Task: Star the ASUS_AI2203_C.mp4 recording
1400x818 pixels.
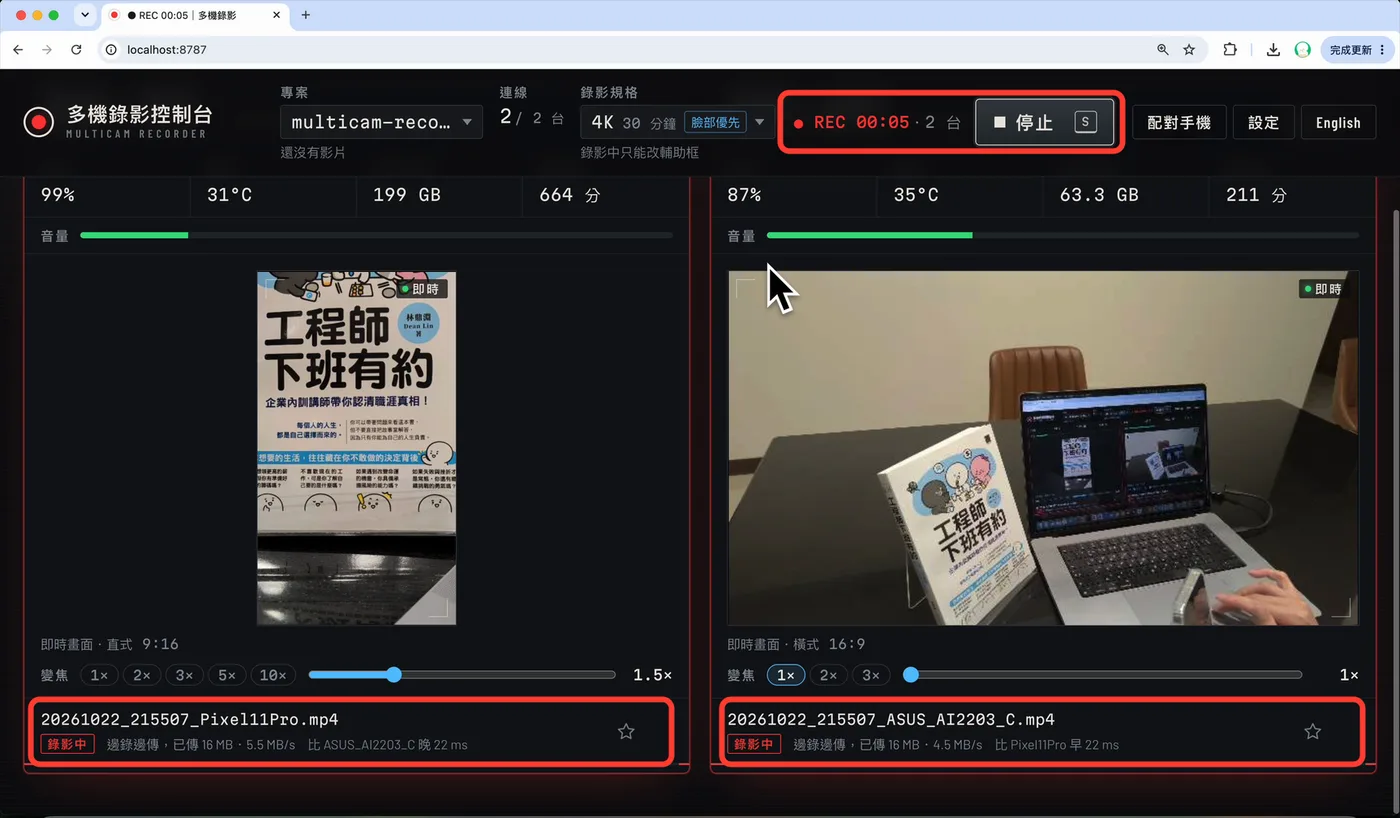Action: (1312, 731)
